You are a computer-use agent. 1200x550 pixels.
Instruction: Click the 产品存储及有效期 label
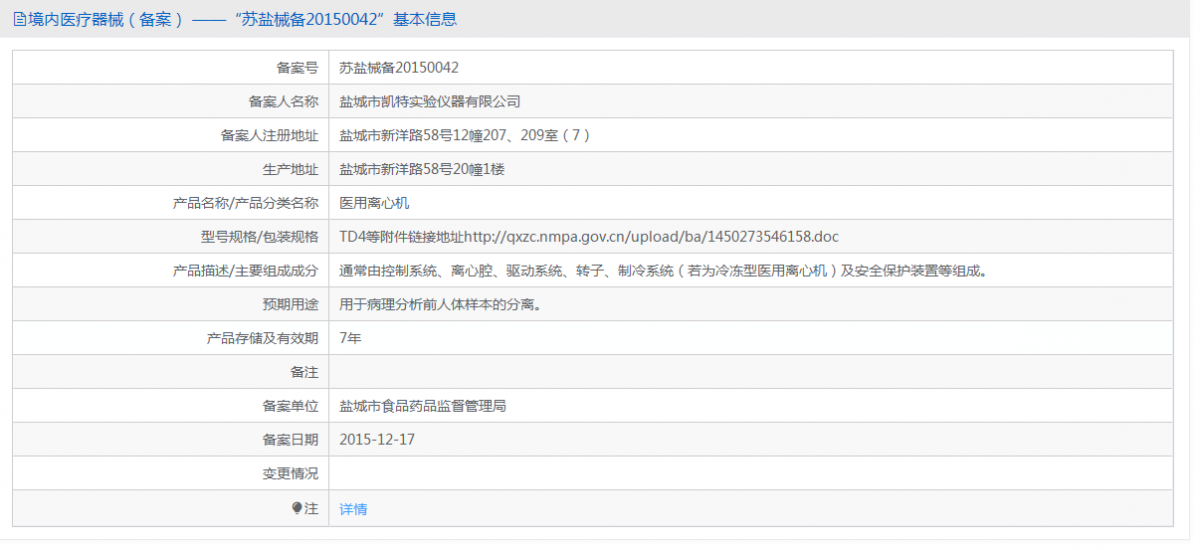[262, 338]
